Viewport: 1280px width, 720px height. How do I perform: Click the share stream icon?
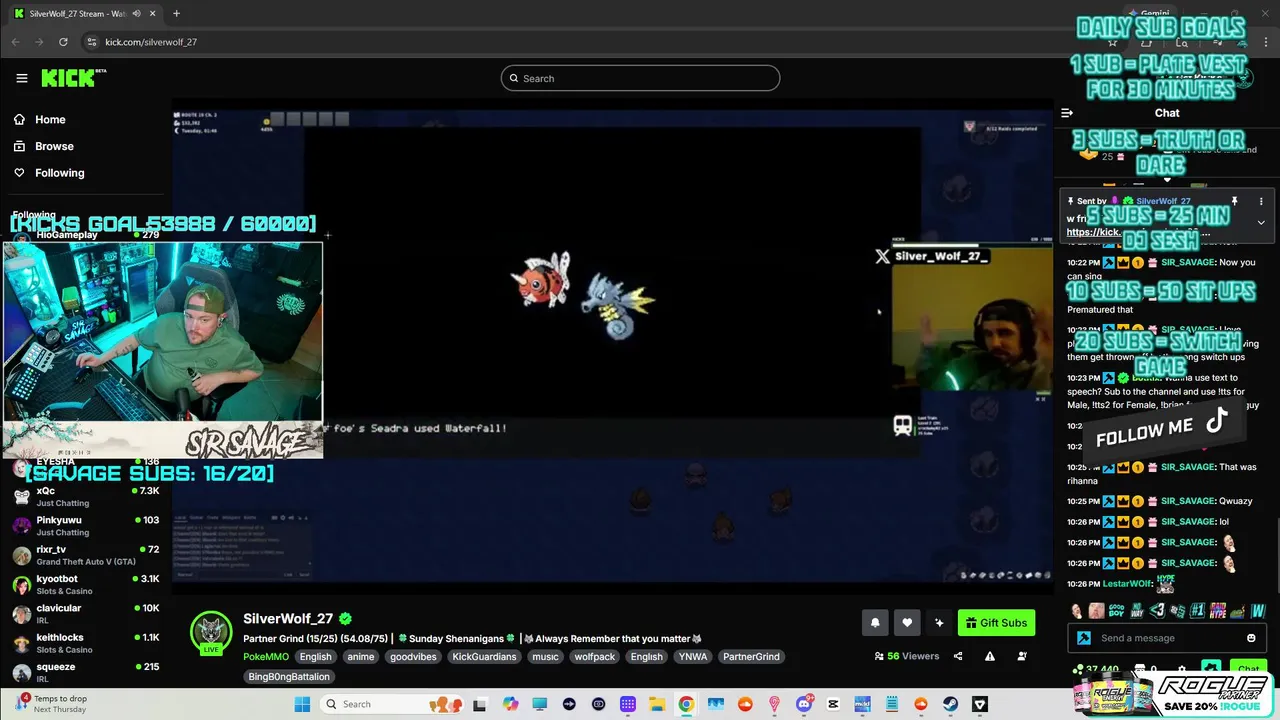click(x=958, y=657)
